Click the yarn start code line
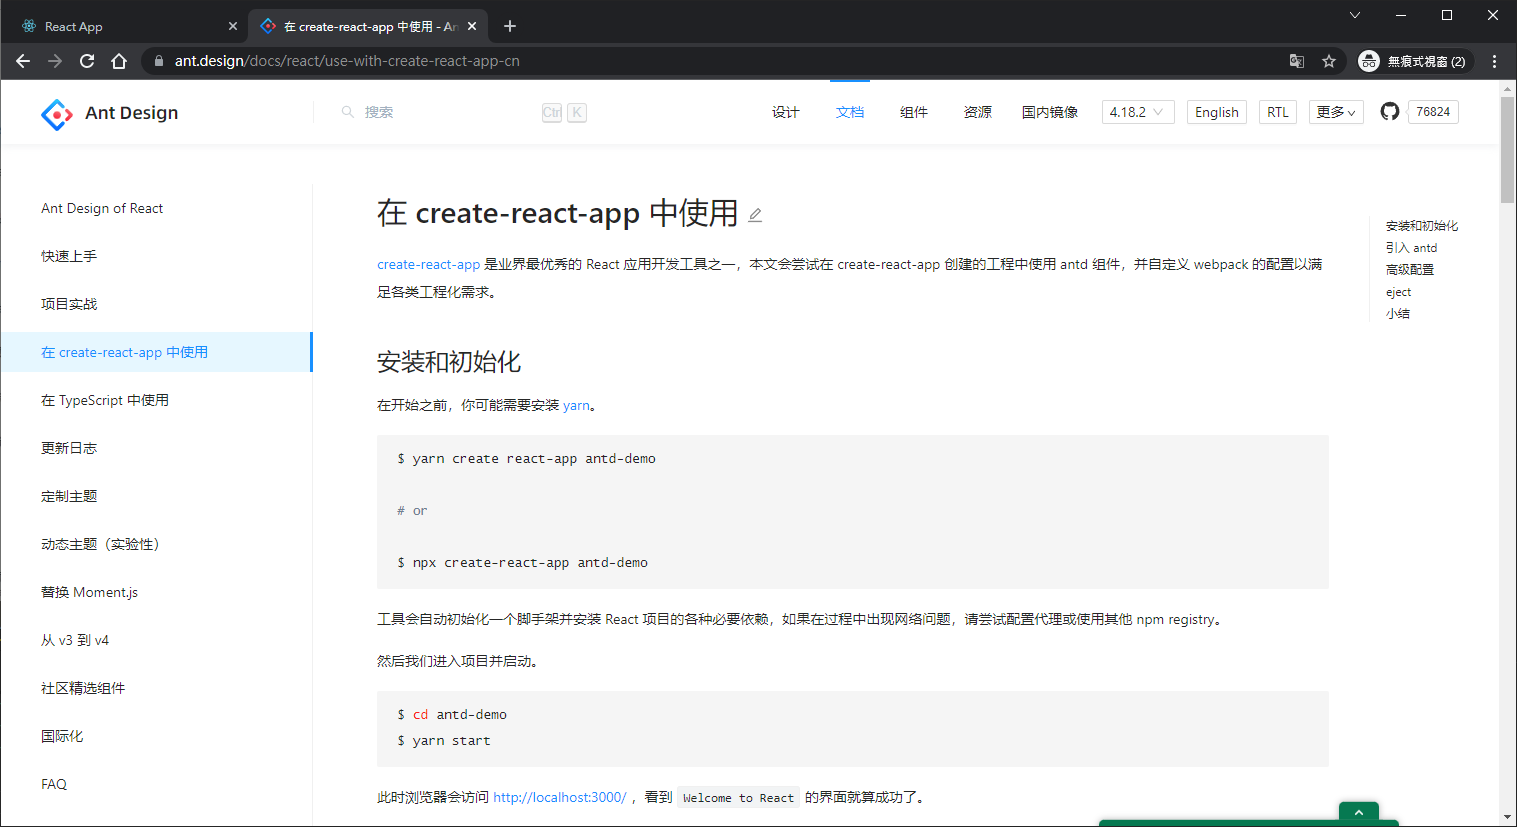 (444, 741)
